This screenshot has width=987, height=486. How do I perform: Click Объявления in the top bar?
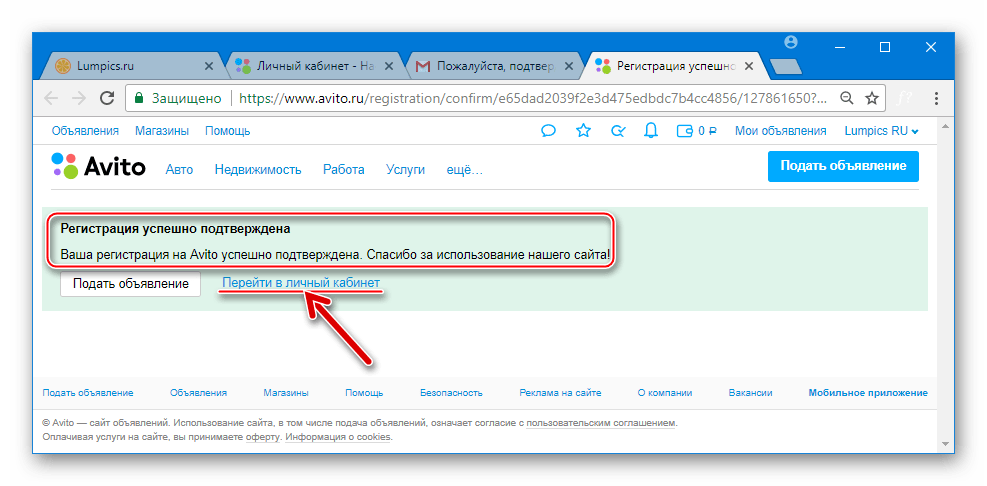[x=86, y=131]
